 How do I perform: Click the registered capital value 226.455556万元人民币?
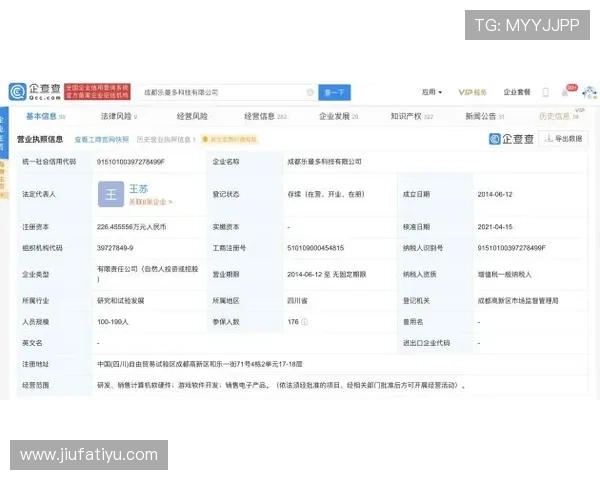(x=131, y=227)
